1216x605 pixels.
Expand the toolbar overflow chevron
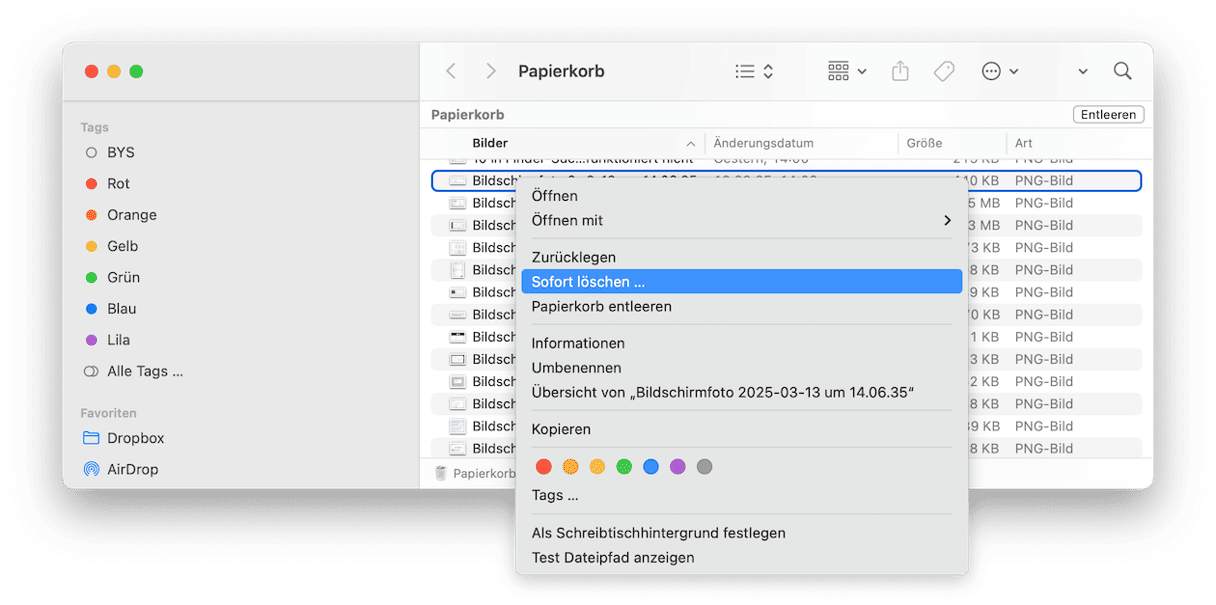[1083, 72]
